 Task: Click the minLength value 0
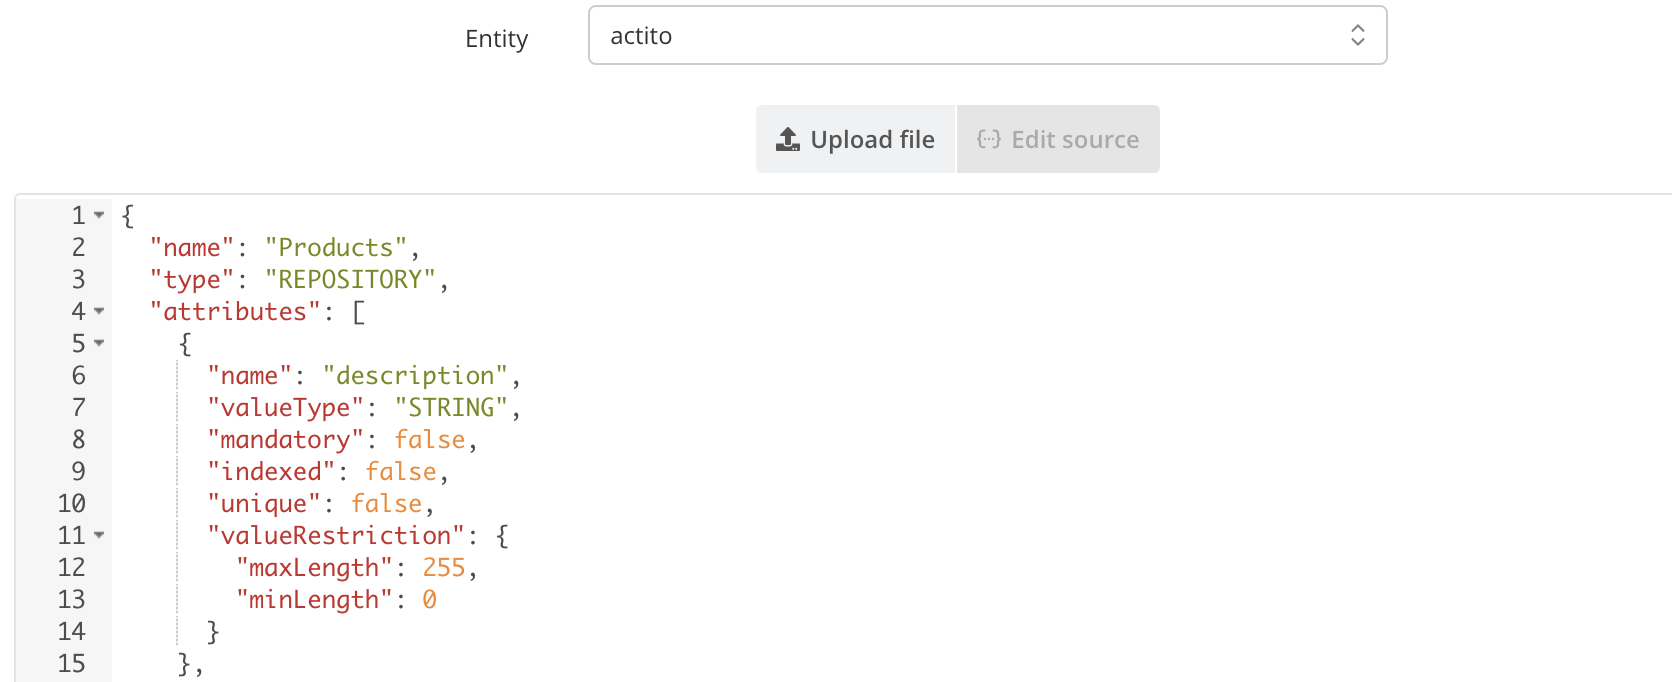tap(429, 599)
